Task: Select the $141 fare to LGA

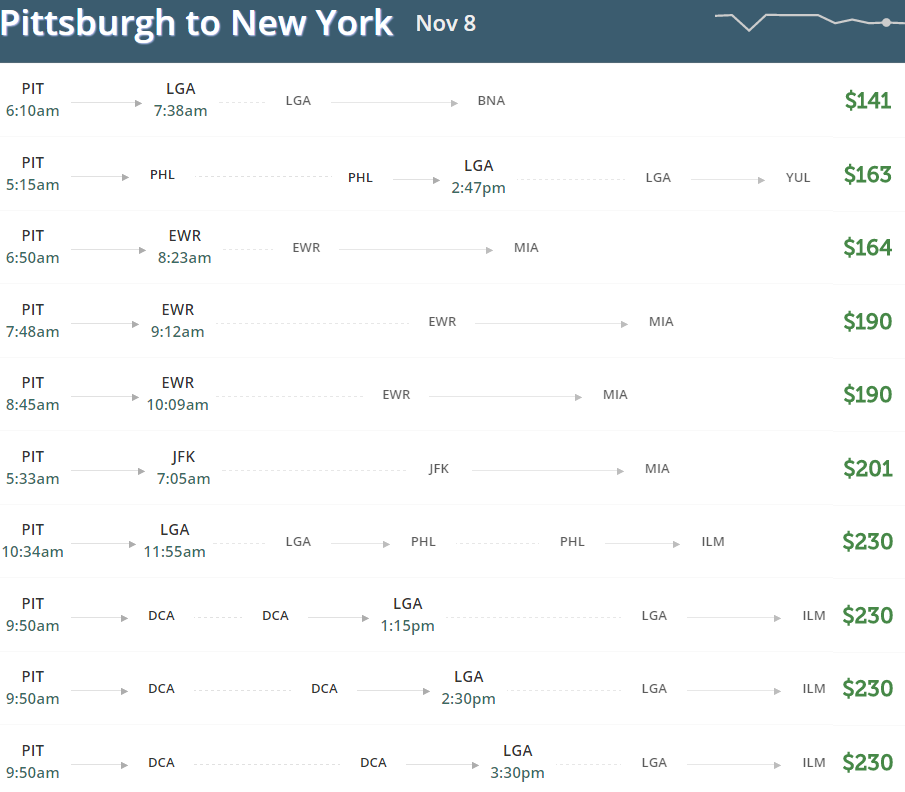Action: click(x=867, y=100)
